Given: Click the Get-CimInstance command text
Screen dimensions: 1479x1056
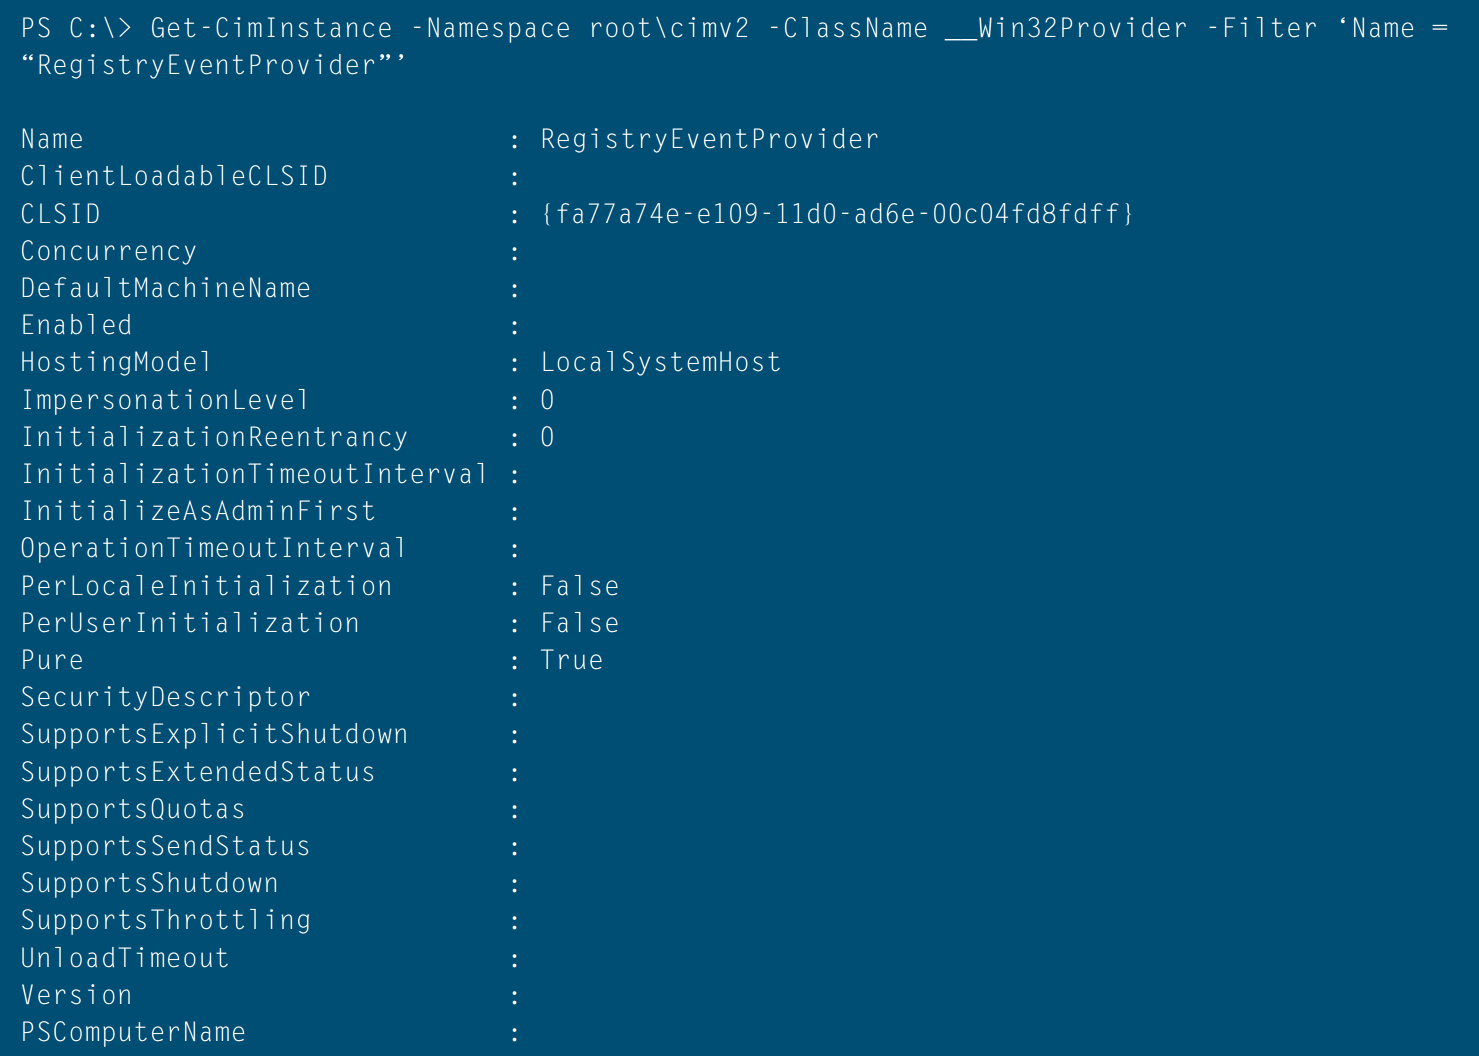Looking at the screenshot, I should tap(271, 28).
